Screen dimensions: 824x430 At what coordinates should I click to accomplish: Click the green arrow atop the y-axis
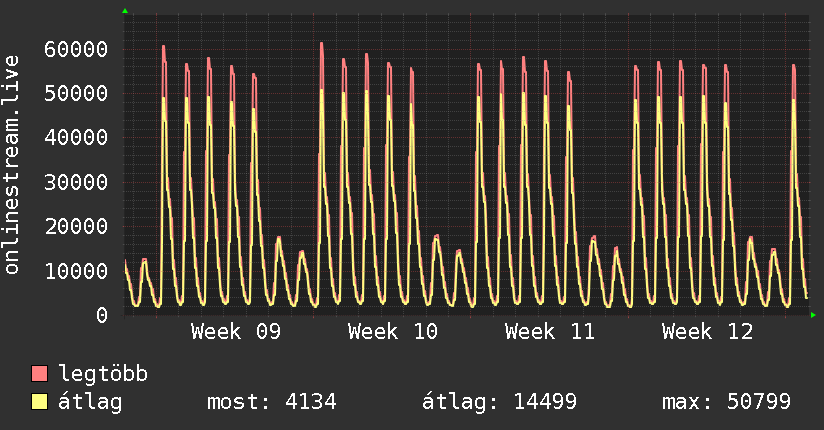coord(125,11)
